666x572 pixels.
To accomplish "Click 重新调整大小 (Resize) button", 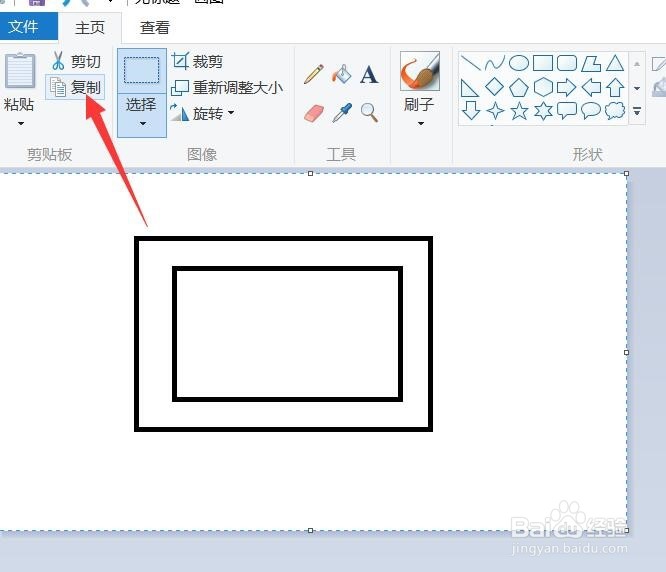I will click(x=227, y=88).
